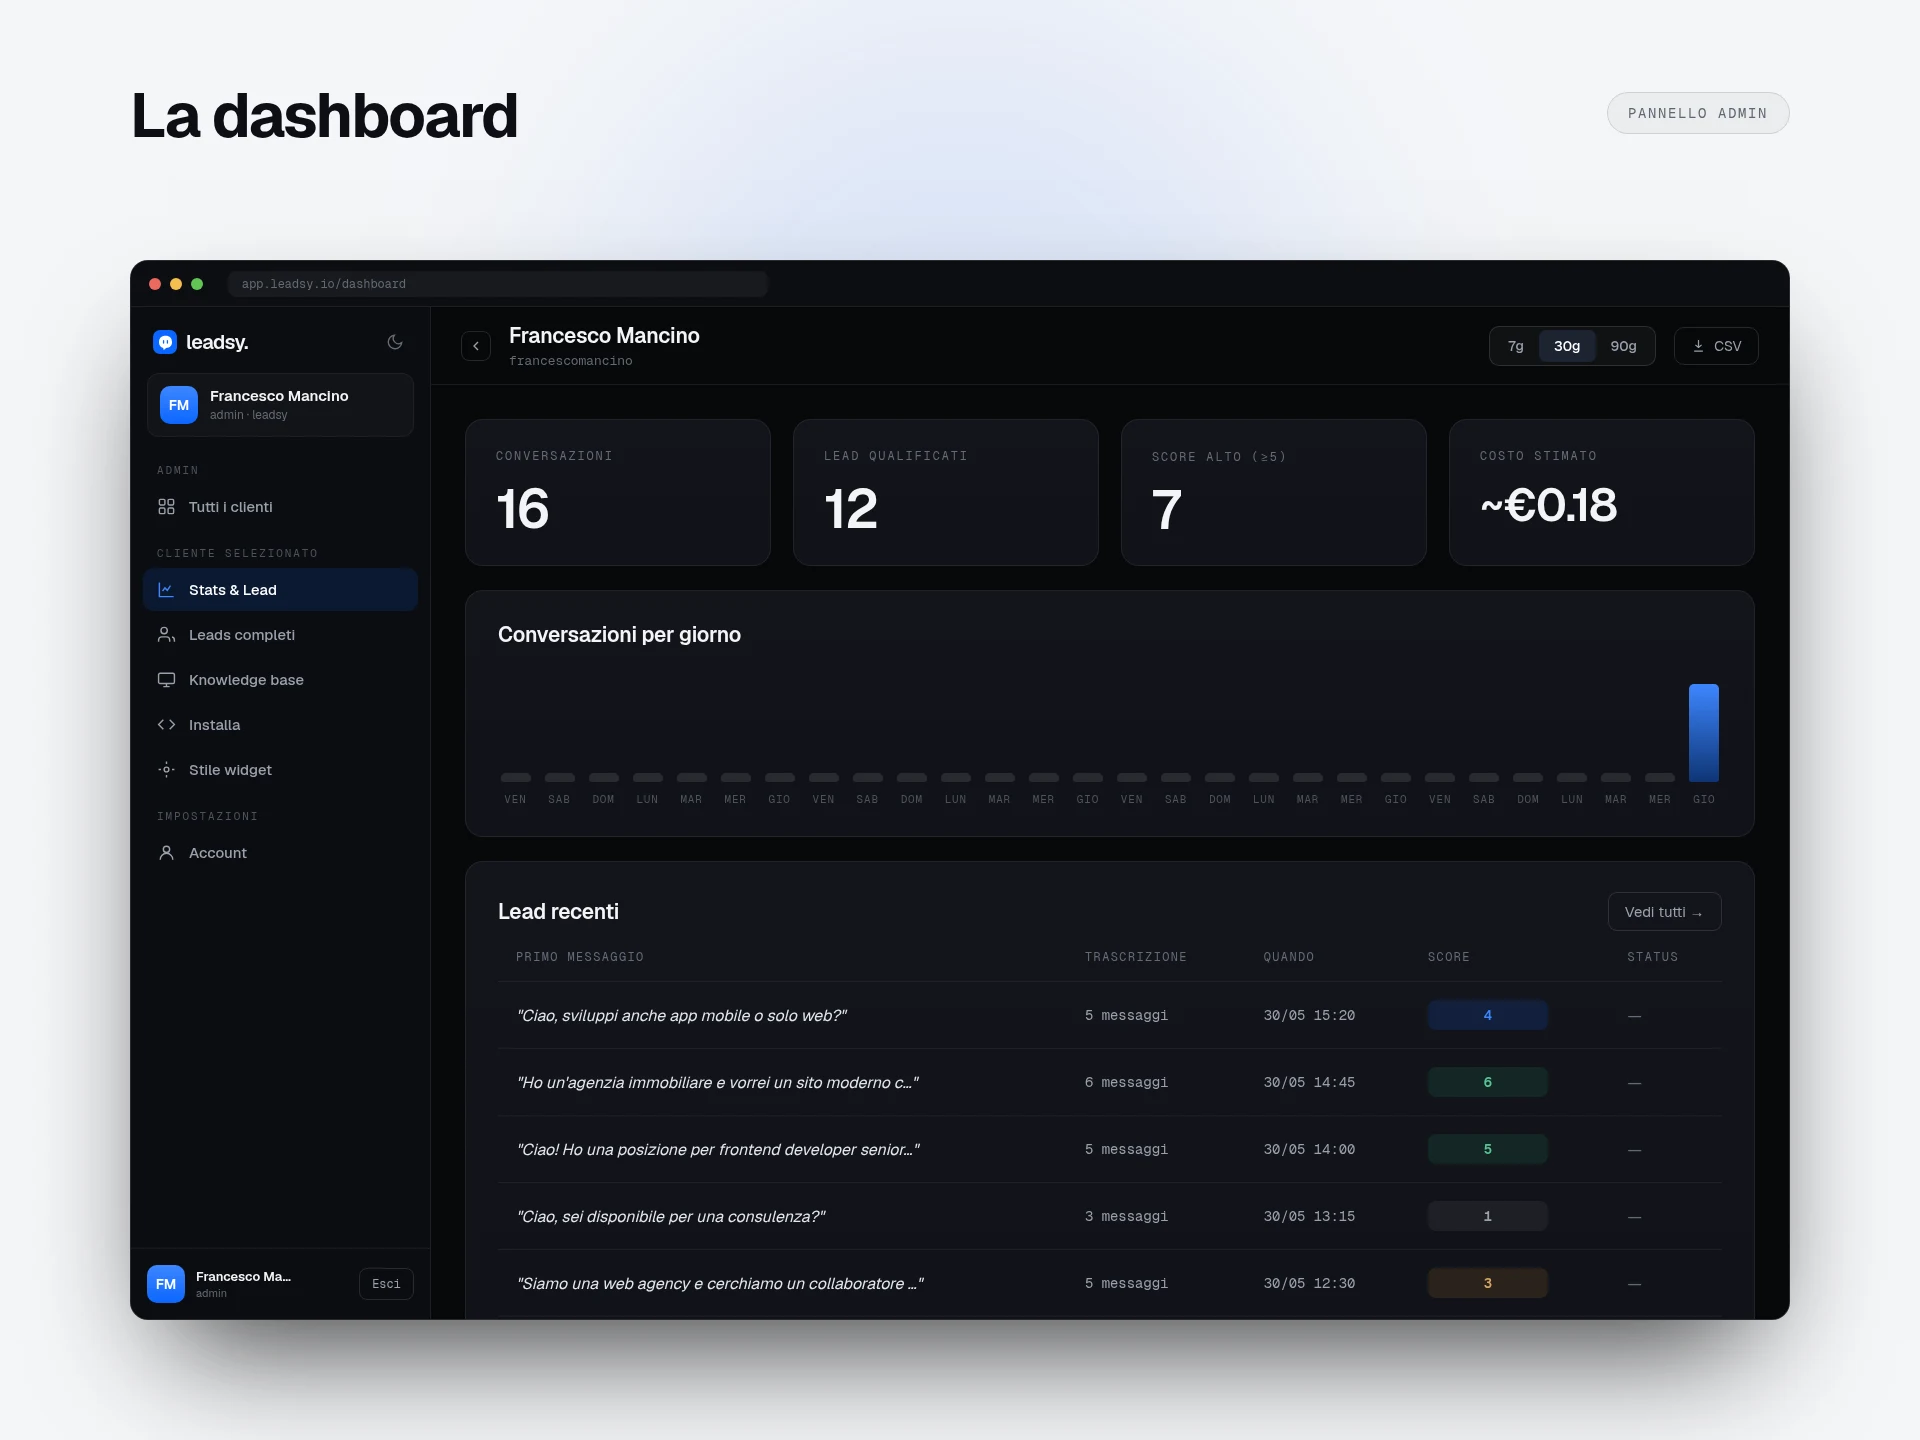The image size is (1920, 1440).
Task: Click the Installa code brackets icon
Action: pyautogui.click(x=166, y=725)
